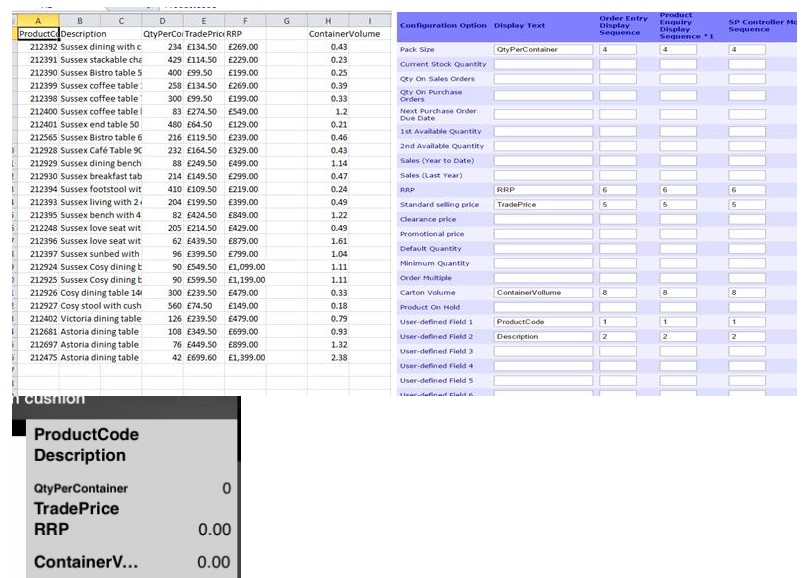Click Qty On Purchase Orders display text field
The width and height of the screenshot is (808, 578).
click(543, 96)
